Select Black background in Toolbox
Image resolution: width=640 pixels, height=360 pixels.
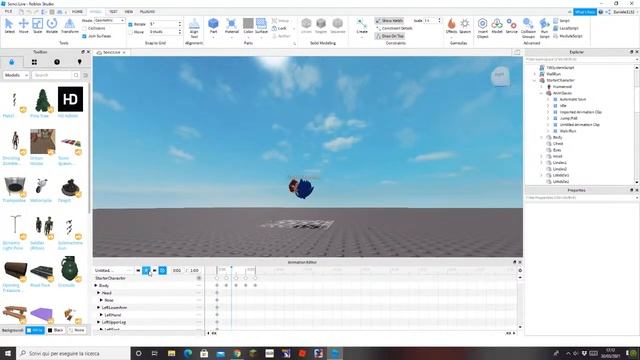(56, 330)
